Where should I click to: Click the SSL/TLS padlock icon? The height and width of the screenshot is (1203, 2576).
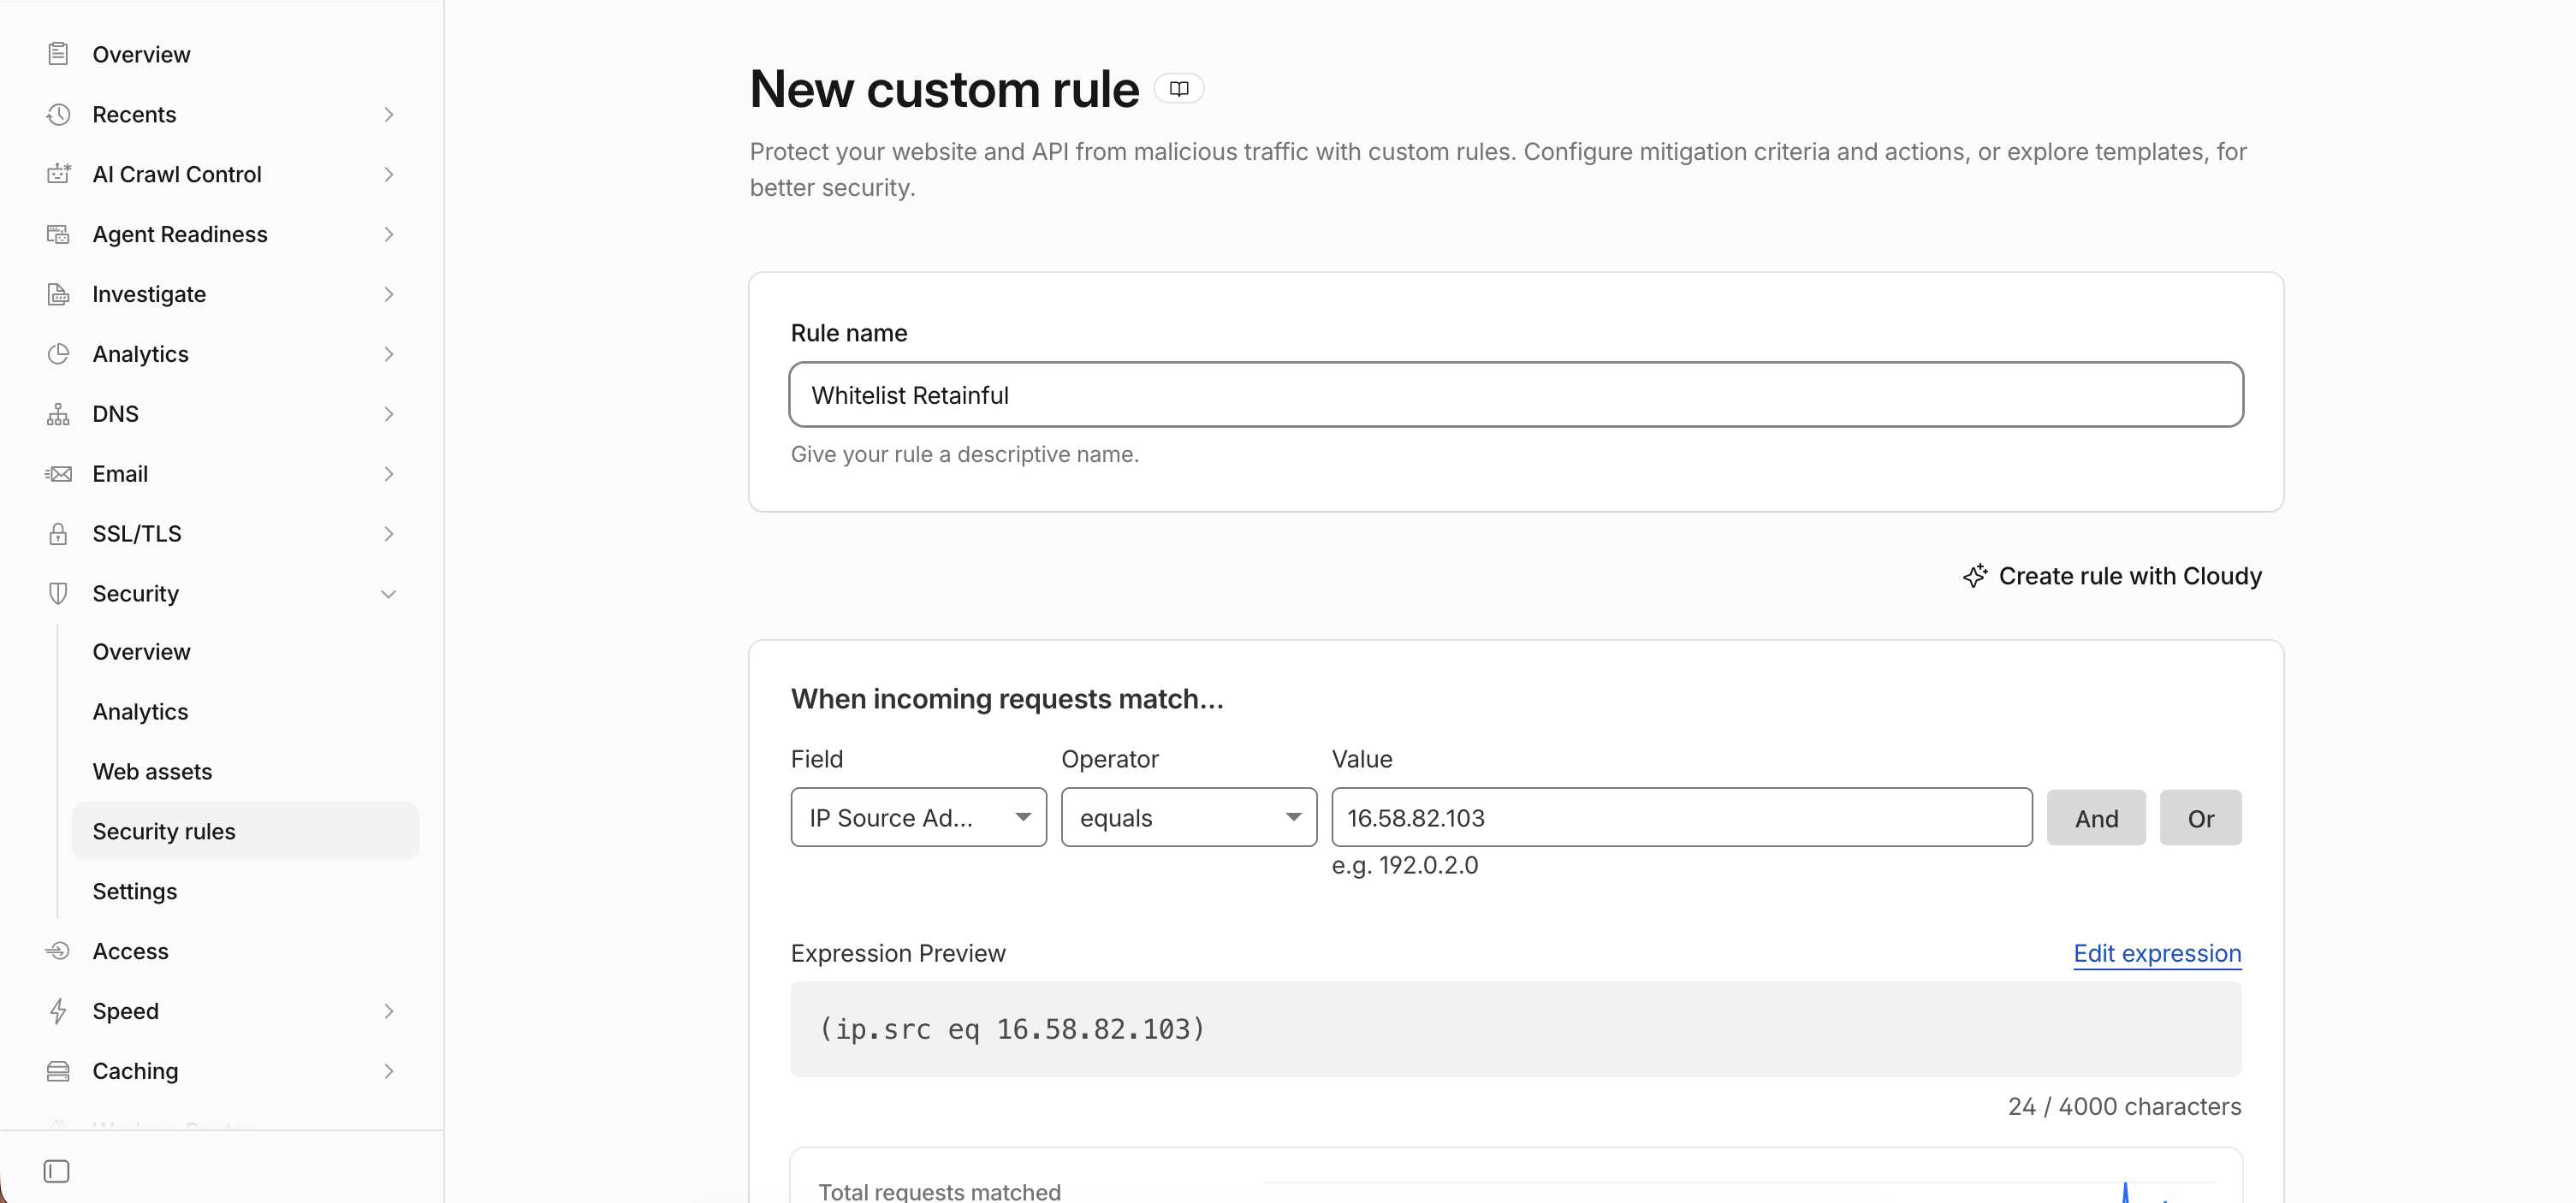tap(58, 534)
